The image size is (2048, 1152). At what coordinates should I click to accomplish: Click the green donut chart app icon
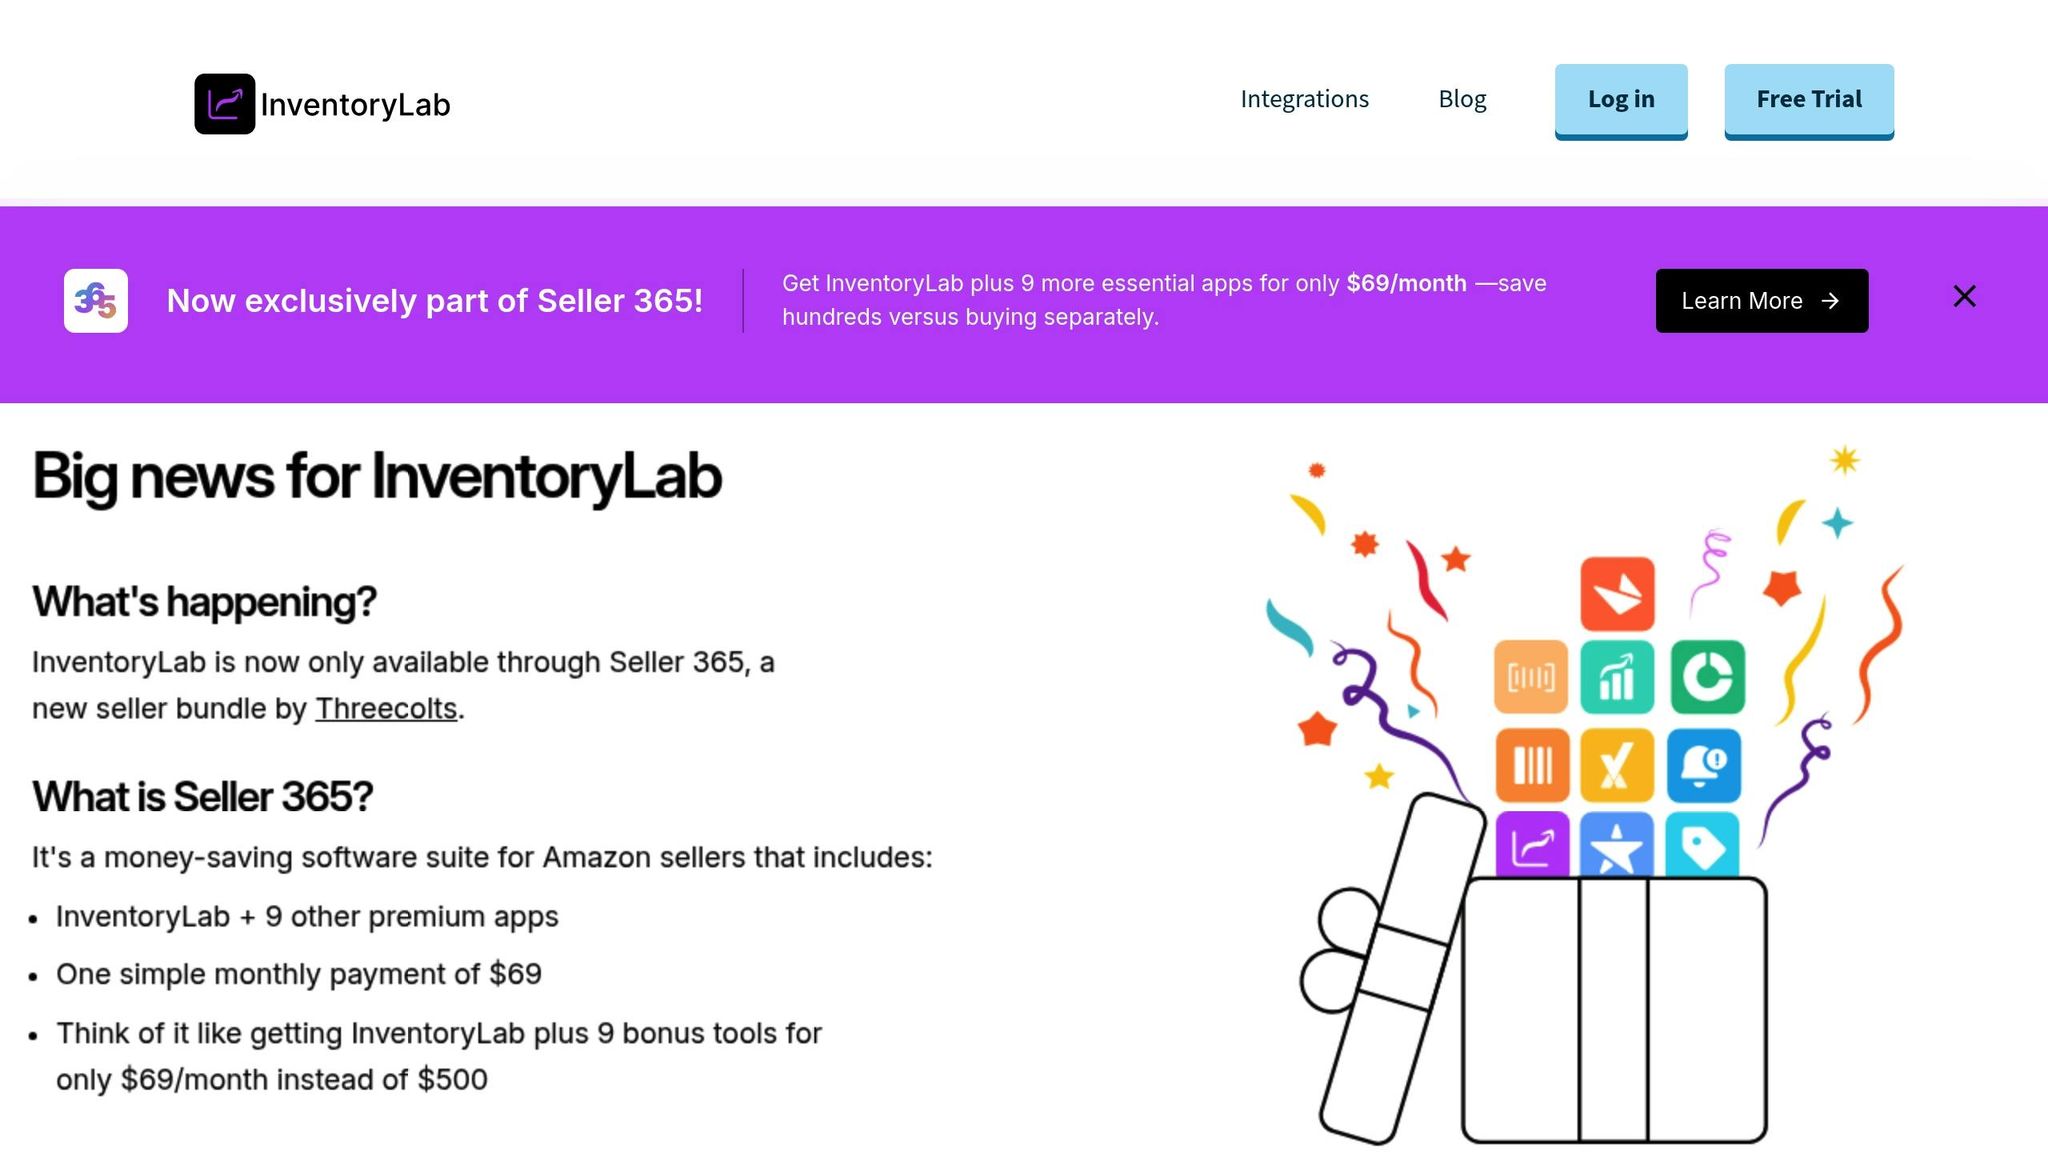coord(1706,677)
